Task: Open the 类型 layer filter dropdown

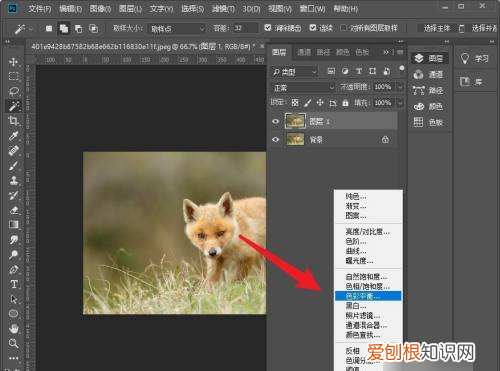Action: pos(294,71)
